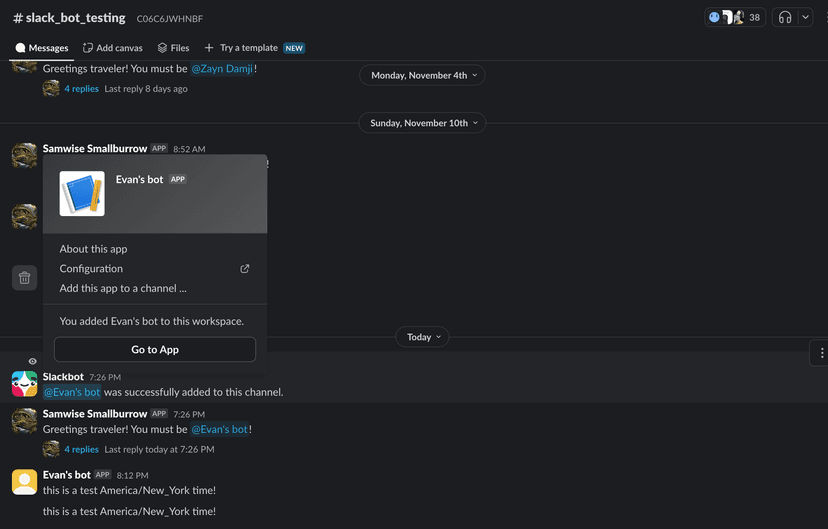Open external link icon beside Configuration
The height and width of the screenshot is (529, 828).
(245, 269)
